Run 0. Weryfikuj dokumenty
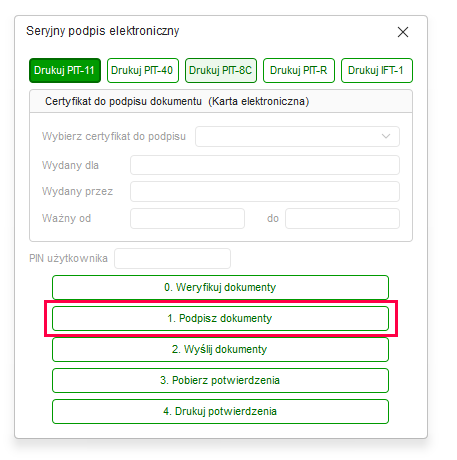457x460 pixels. click(220, 287)
